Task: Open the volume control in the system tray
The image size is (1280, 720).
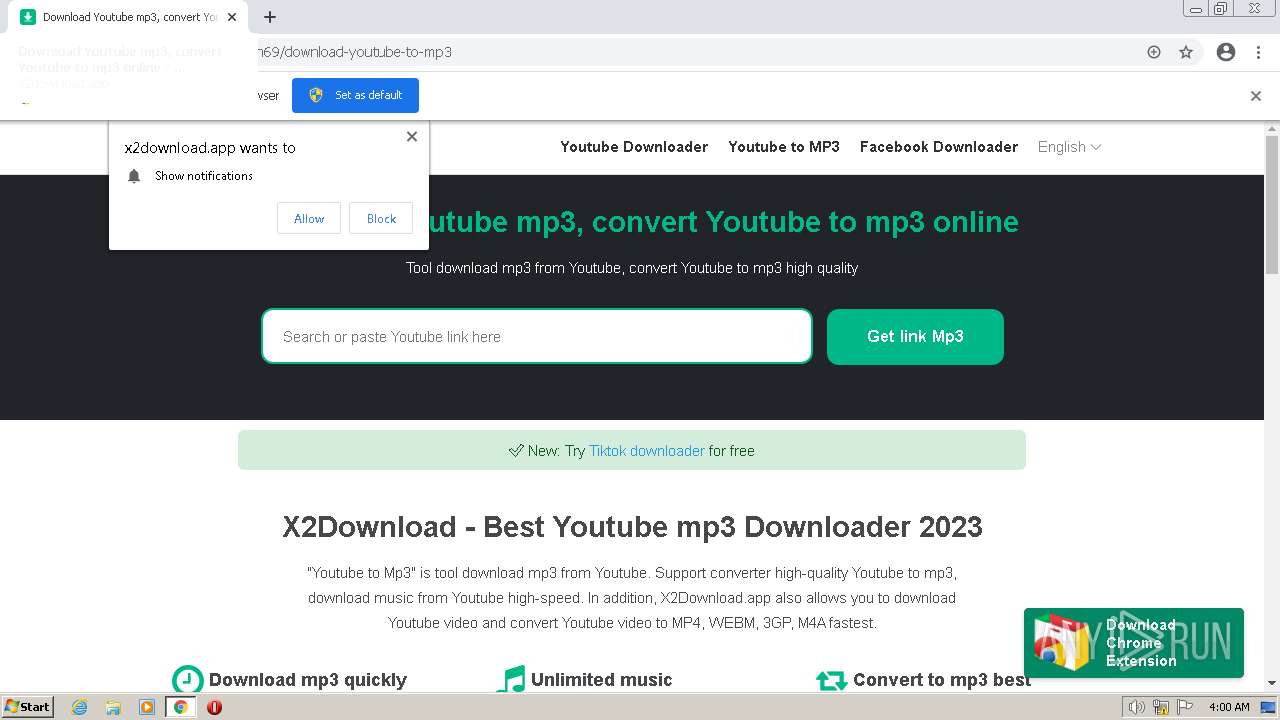Action: (1137, 707)
